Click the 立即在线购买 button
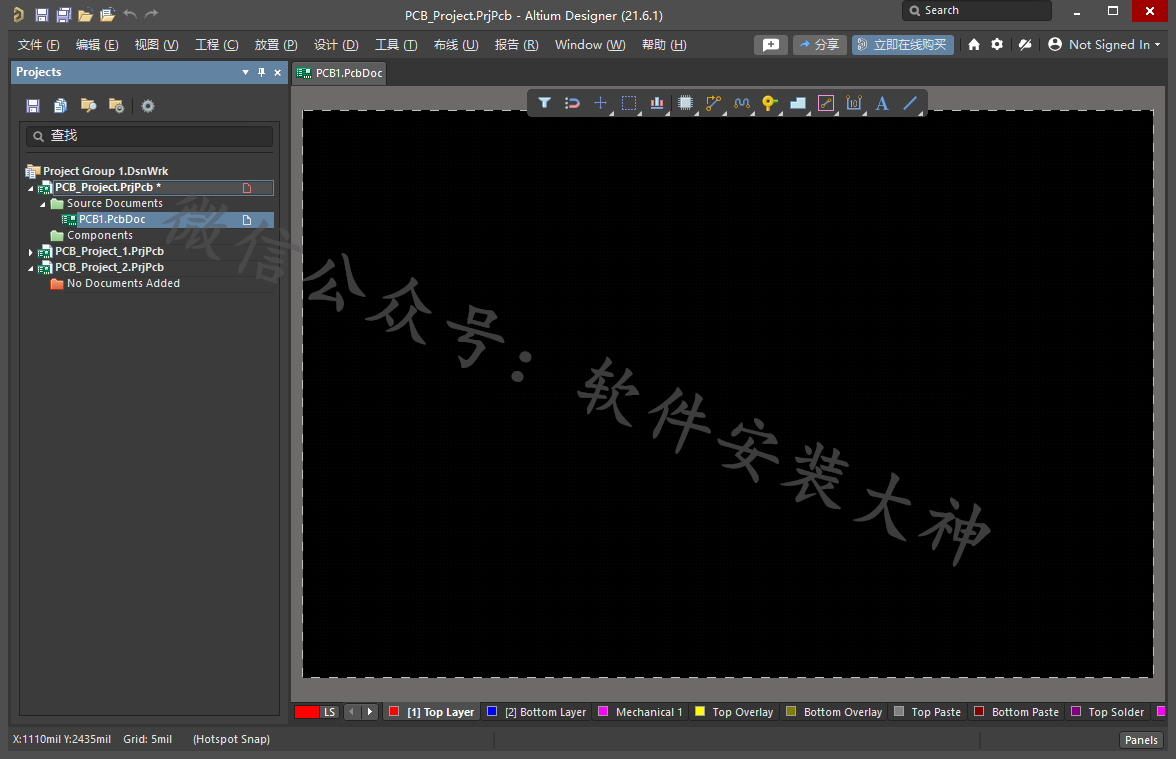 point(902,45)
